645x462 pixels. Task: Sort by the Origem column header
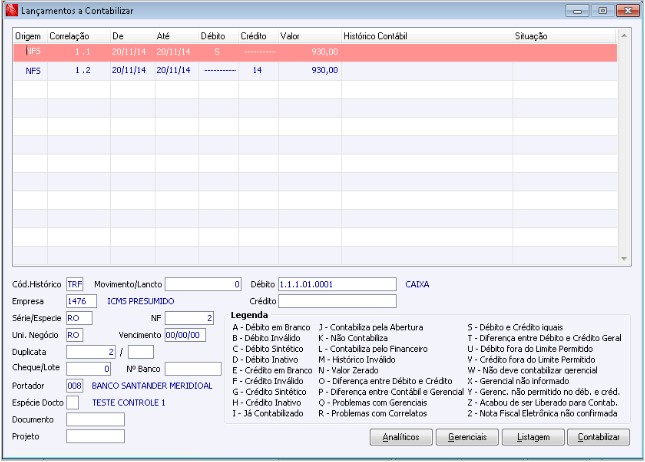click(x=27, y=35)
